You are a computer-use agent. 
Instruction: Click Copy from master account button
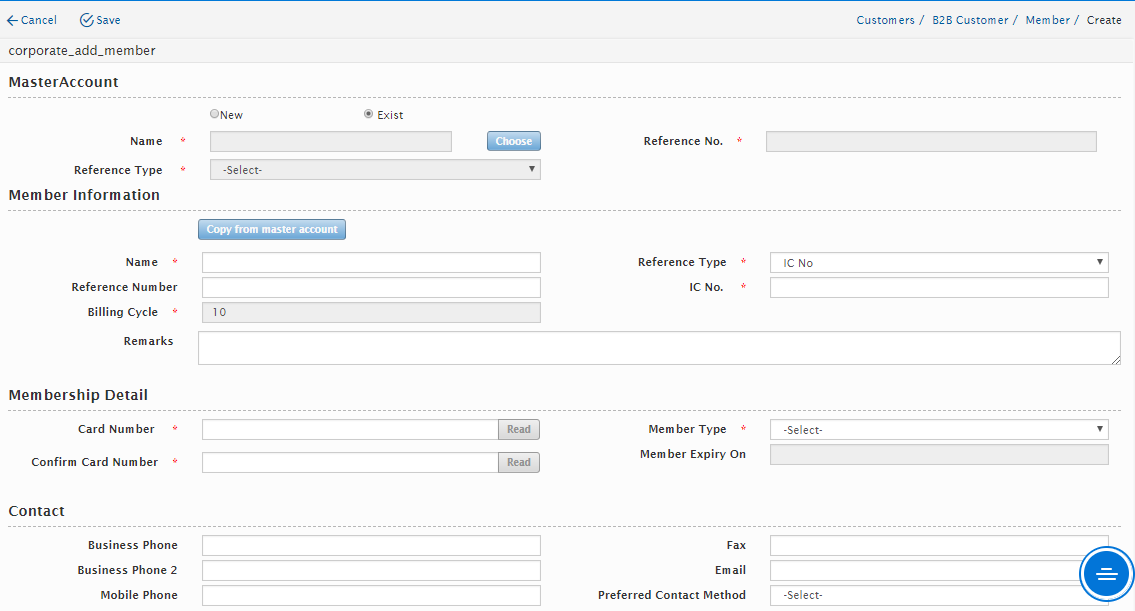pos(272,230)
